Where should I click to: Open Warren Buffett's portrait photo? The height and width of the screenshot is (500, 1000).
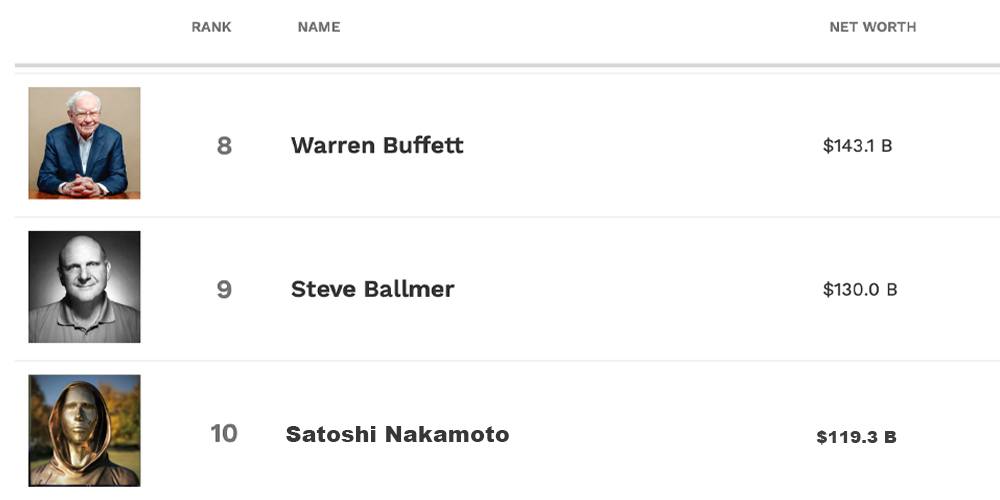[x=84, y=143]
